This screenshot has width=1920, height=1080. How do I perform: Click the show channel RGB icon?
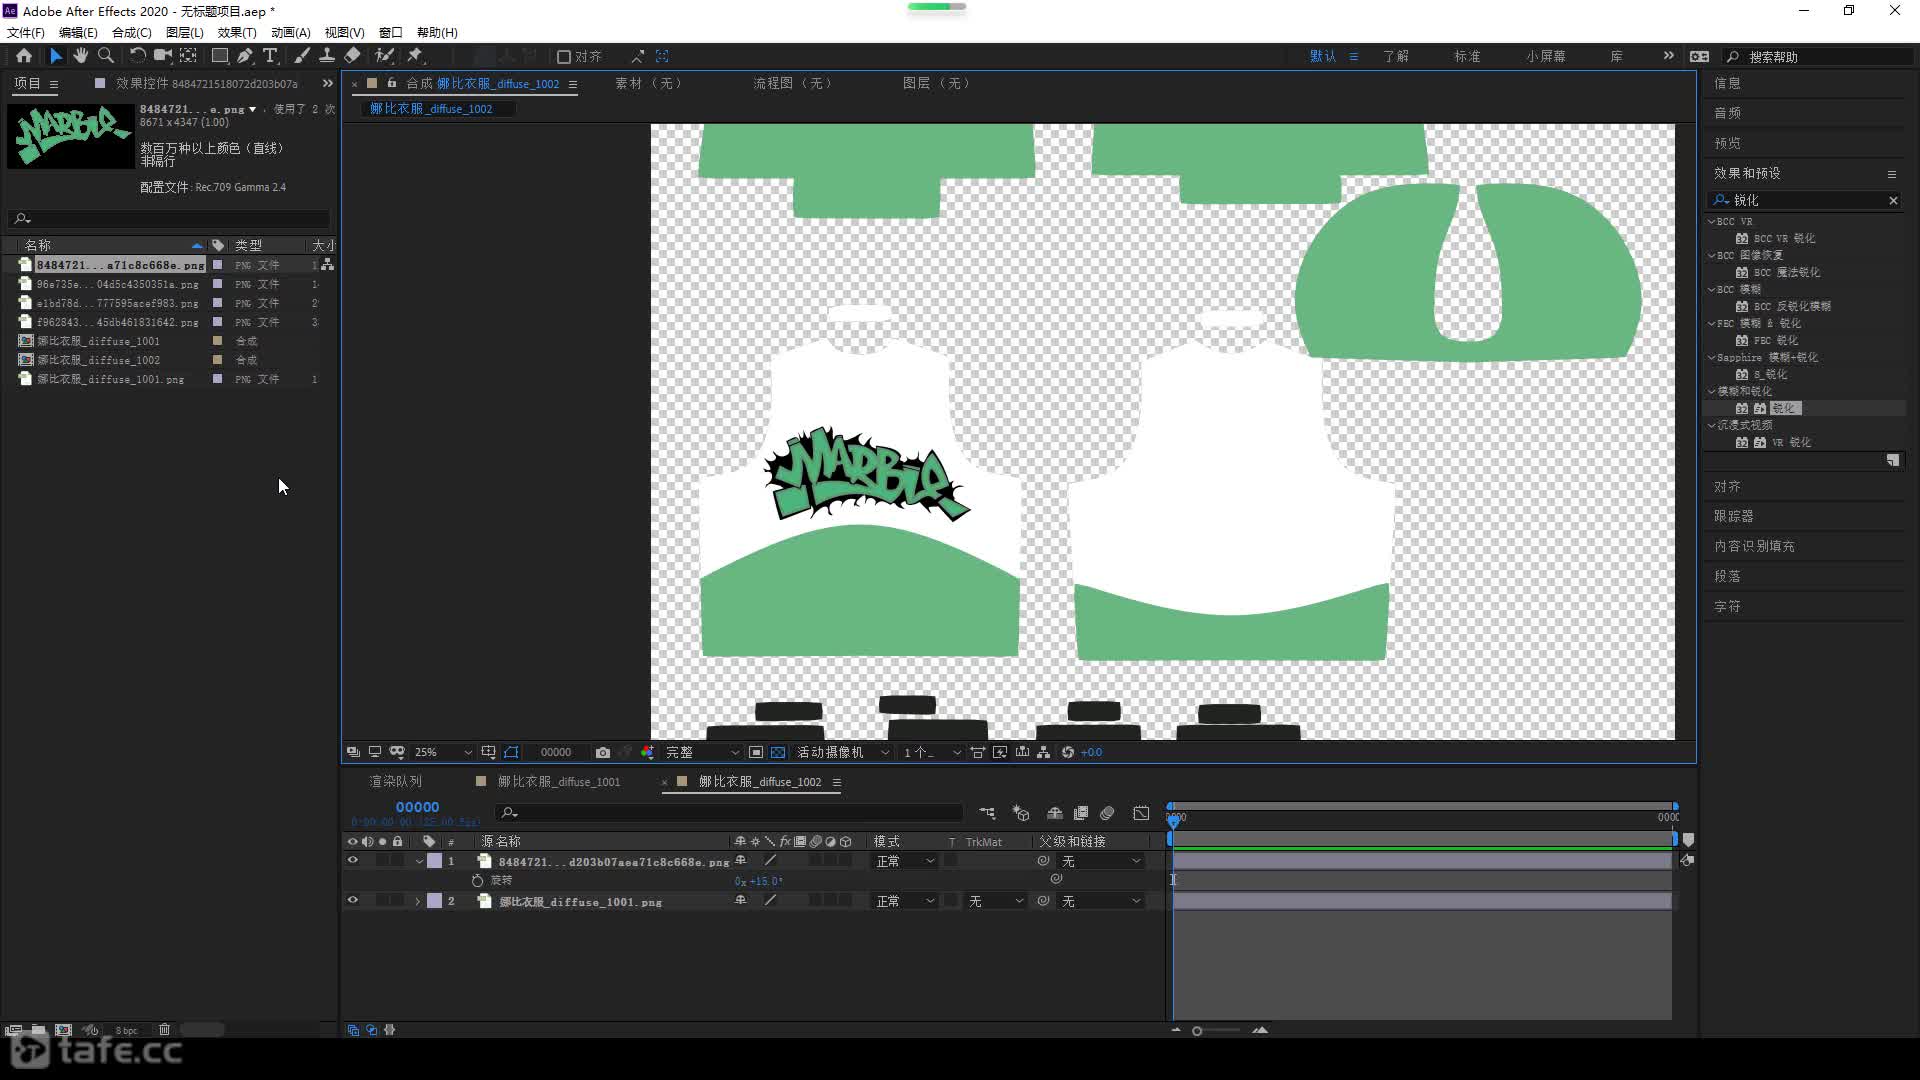tap(647, 752)
